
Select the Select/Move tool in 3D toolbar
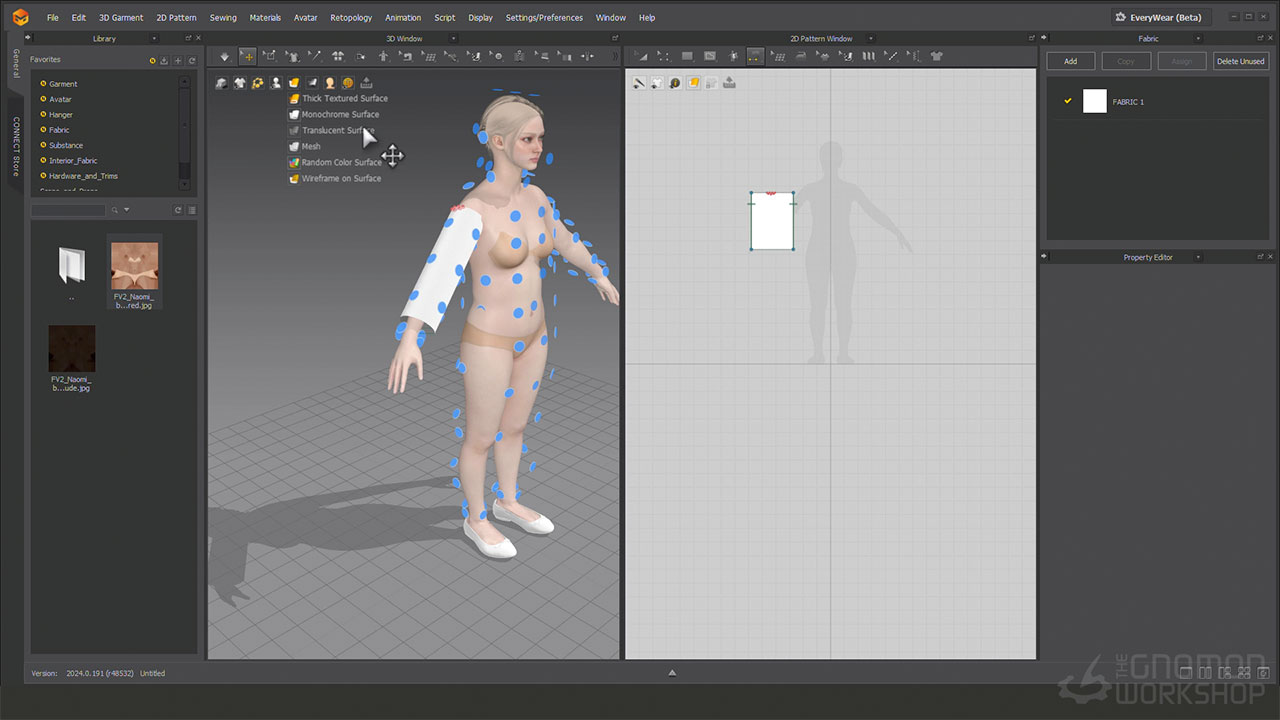pos(247,57)
